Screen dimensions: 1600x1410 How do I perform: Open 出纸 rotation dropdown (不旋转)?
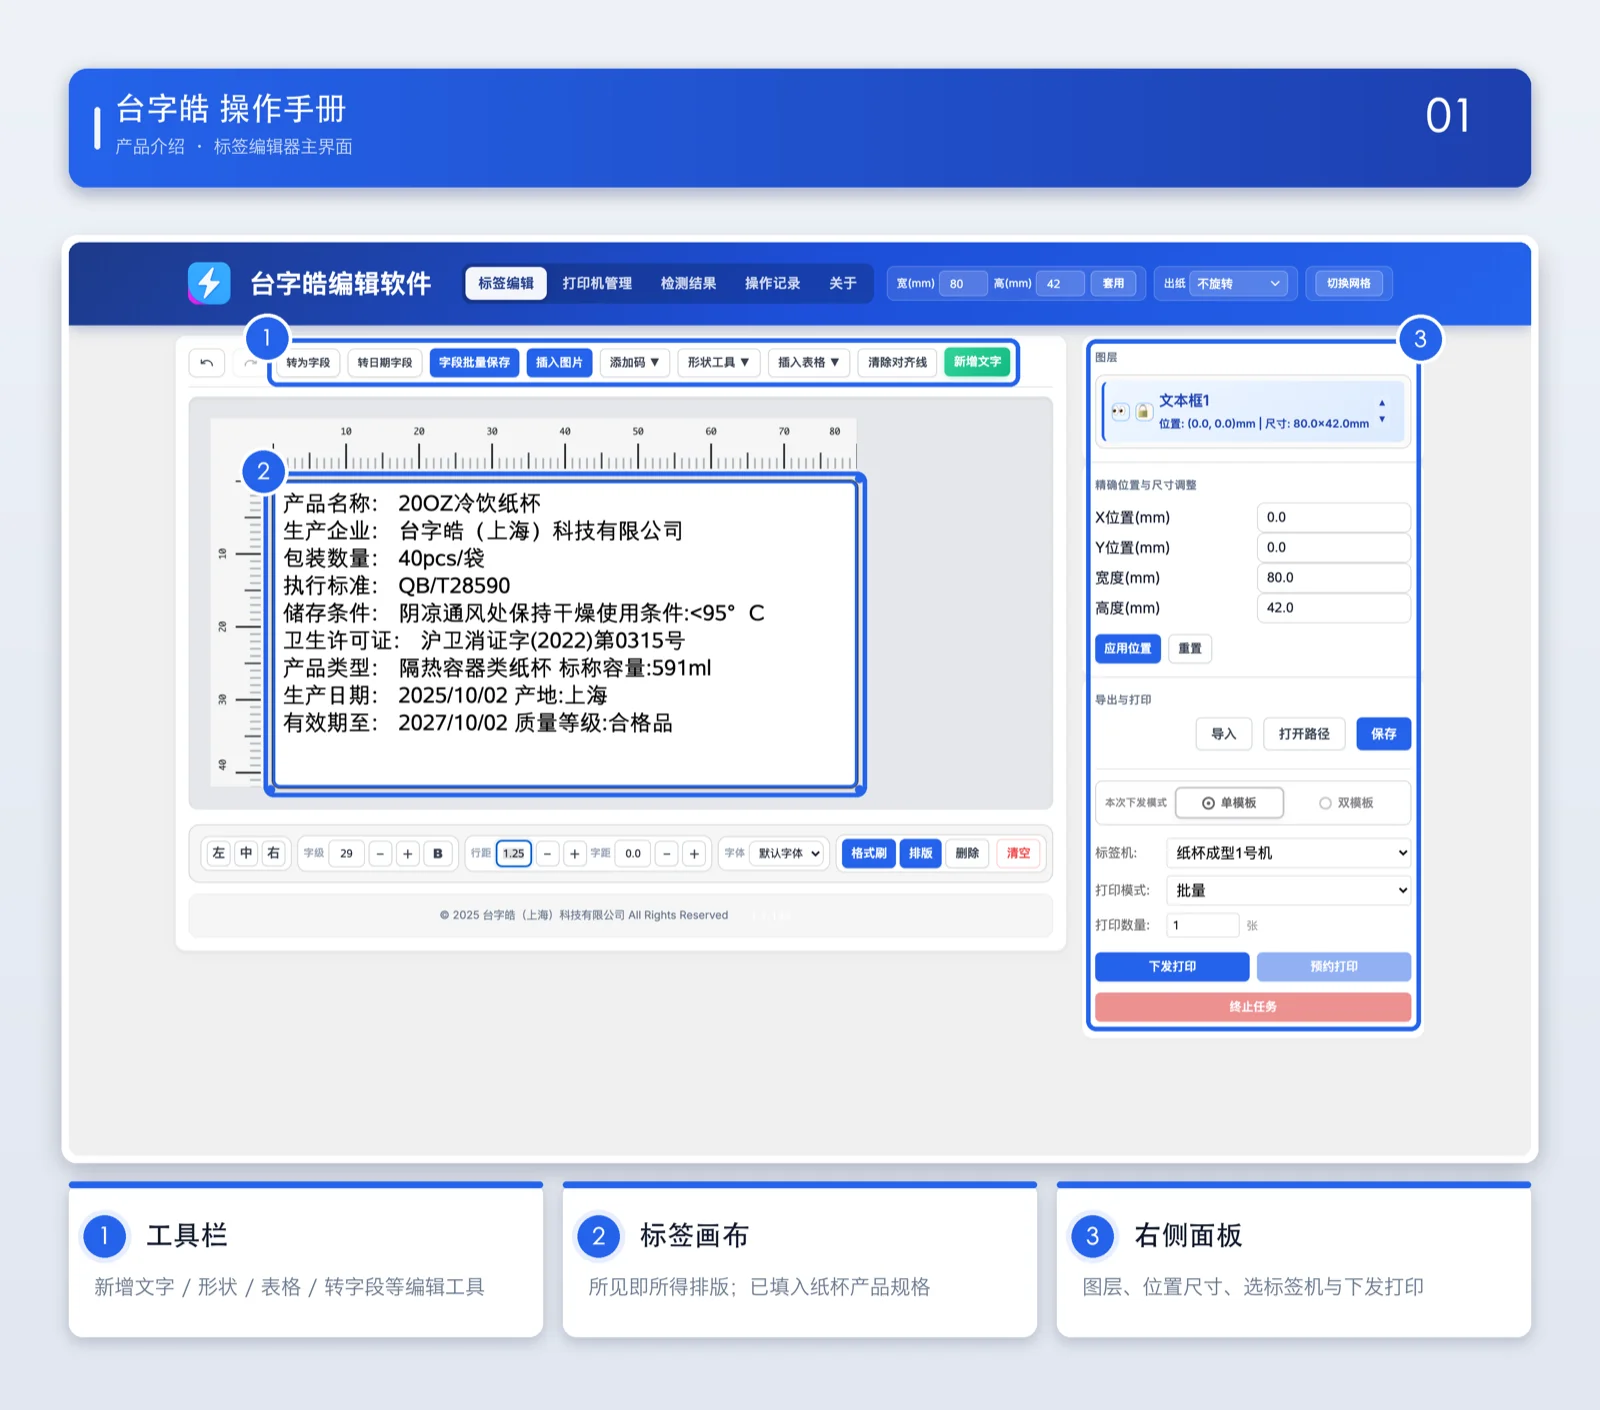point(1239,284)
